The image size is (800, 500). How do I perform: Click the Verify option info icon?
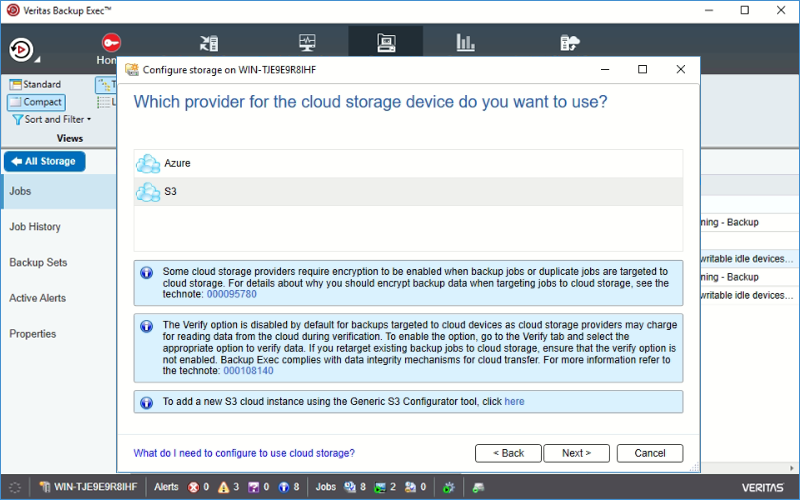146,326
